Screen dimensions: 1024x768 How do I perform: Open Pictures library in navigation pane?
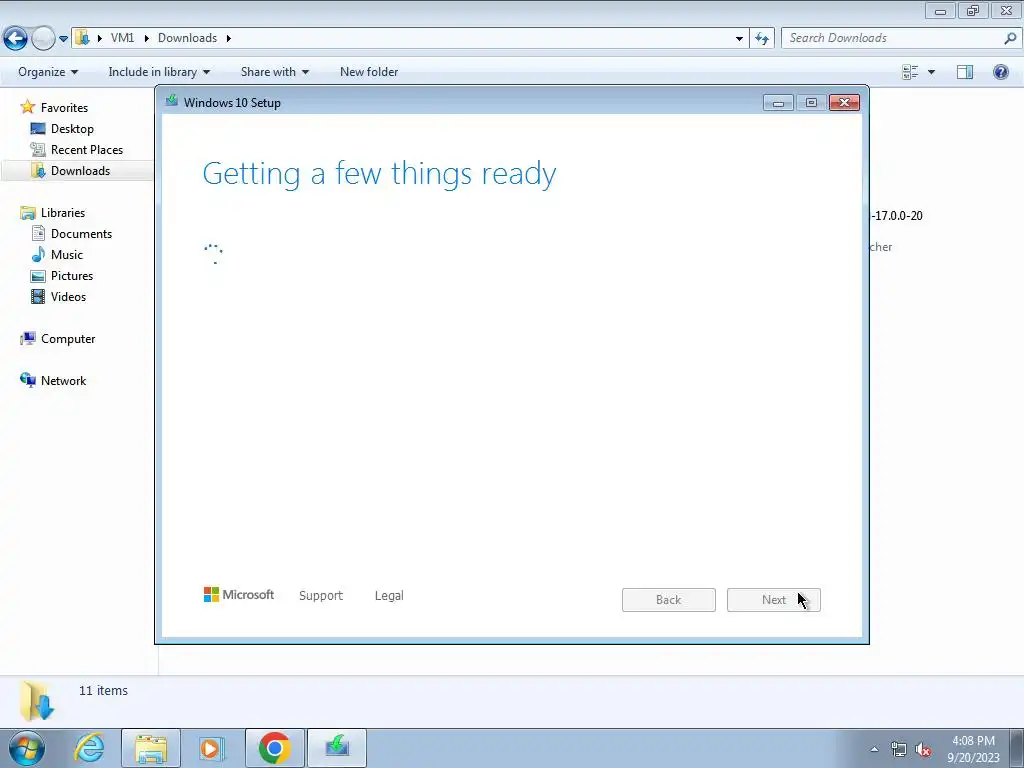click(72, 276)
